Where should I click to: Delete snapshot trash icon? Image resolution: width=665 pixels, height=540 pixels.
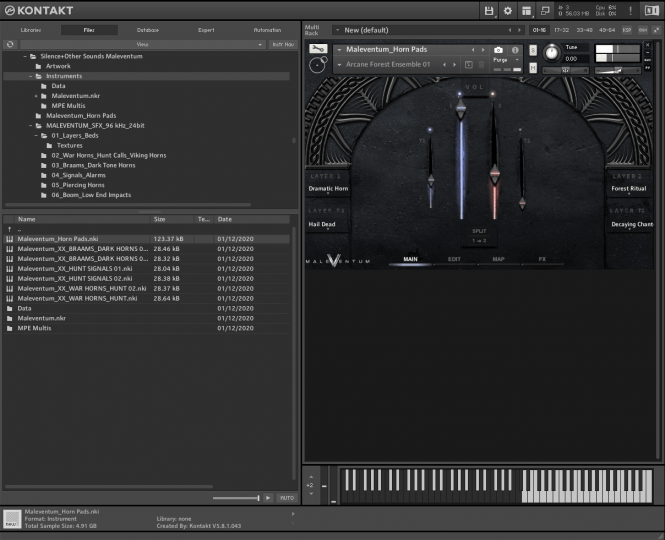[x=481, y=64]
